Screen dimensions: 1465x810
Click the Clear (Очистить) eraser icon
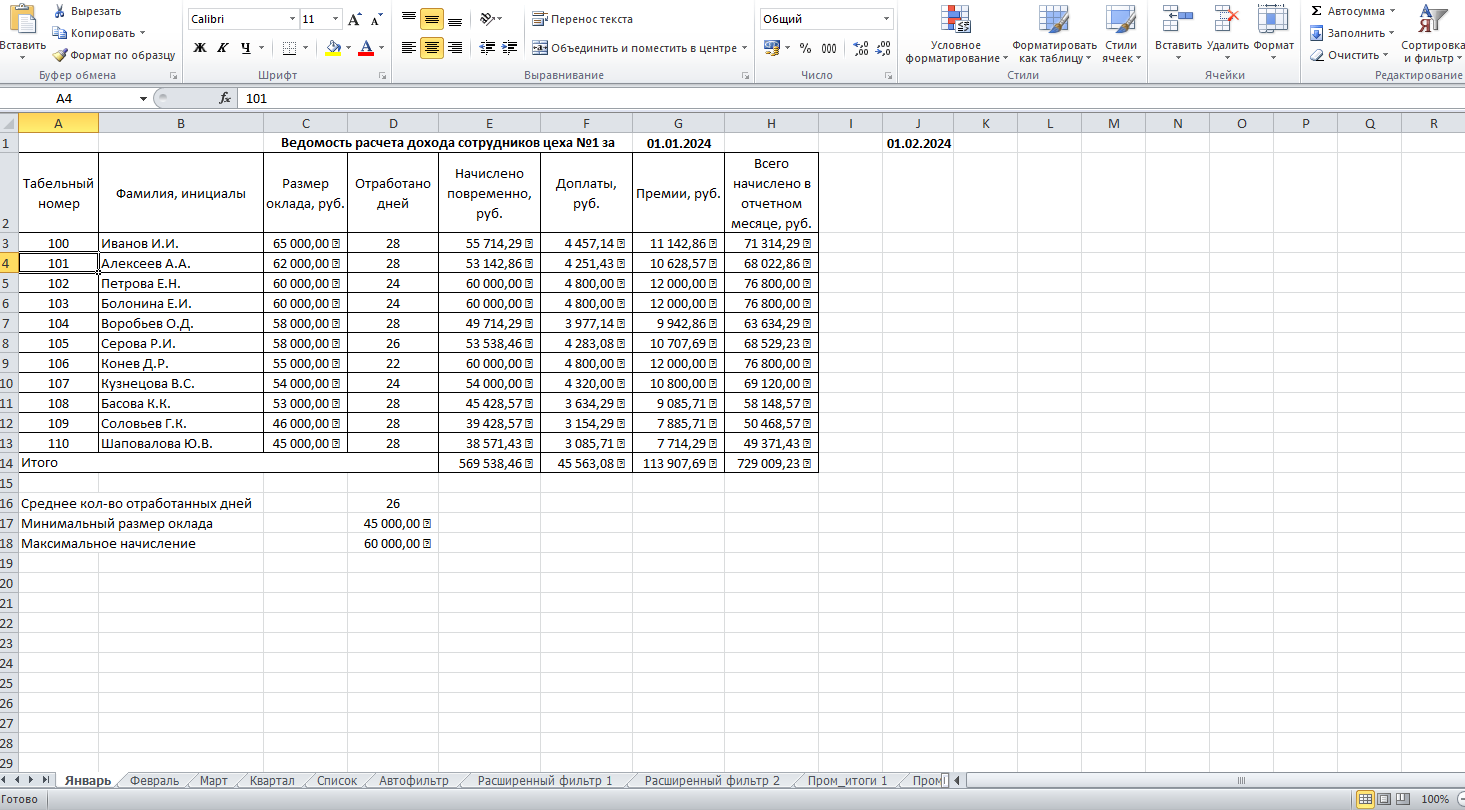(x=1317, y=55)
